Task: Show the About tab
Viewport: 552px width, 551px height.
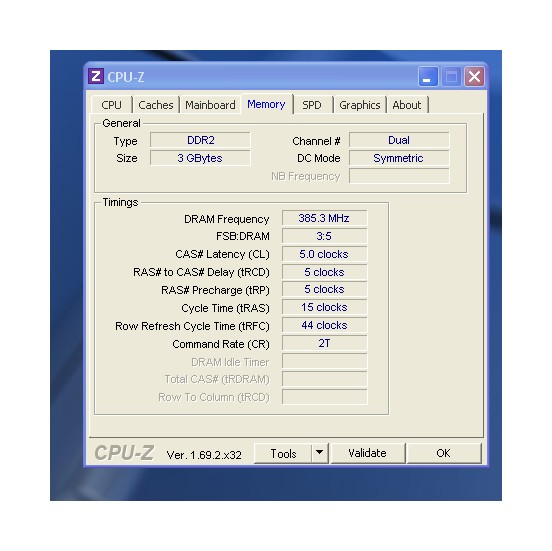Action: coord(407,105)
